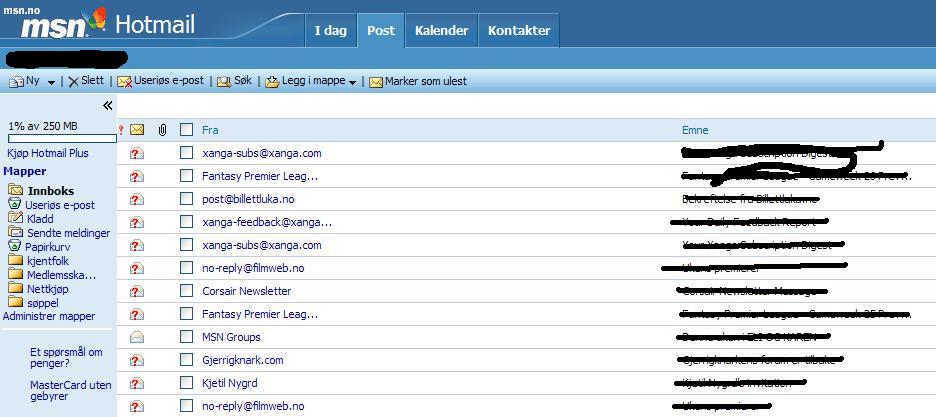Screen dimensions: 936x417
Task: Click the storage usage bar
Action: [62, 138]
